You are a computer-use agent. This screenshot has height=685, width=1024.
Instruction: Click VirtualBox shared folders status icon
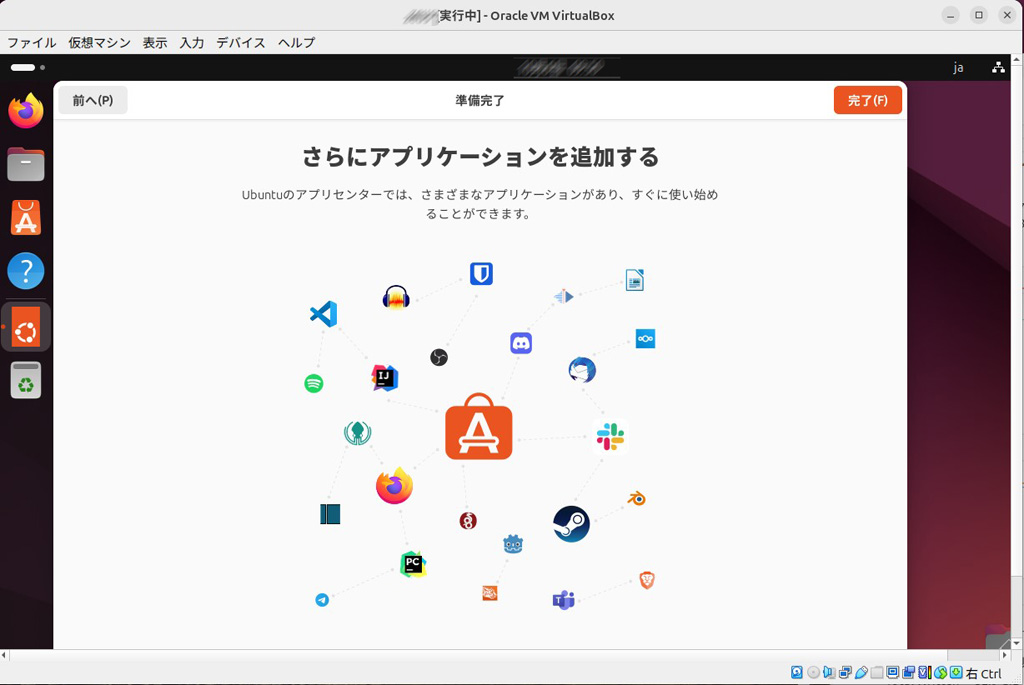[877, 673]
